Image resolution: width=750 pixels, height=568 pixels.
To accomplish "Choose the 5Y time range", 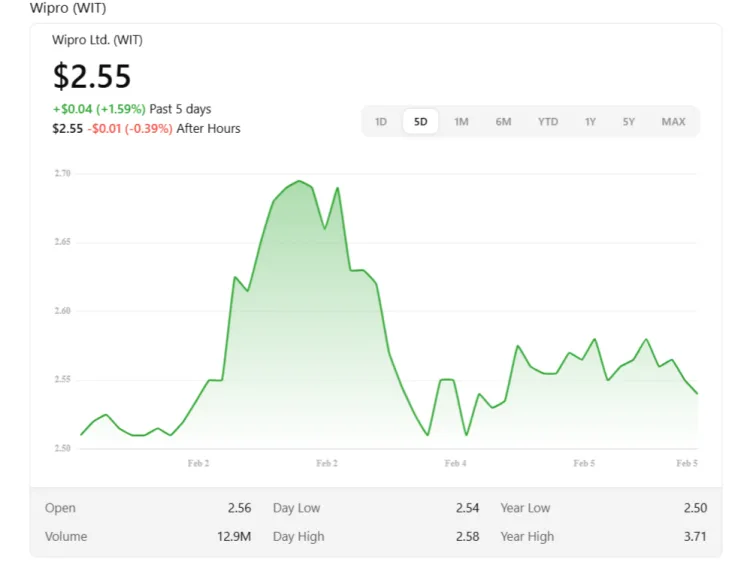I will 629,122.
